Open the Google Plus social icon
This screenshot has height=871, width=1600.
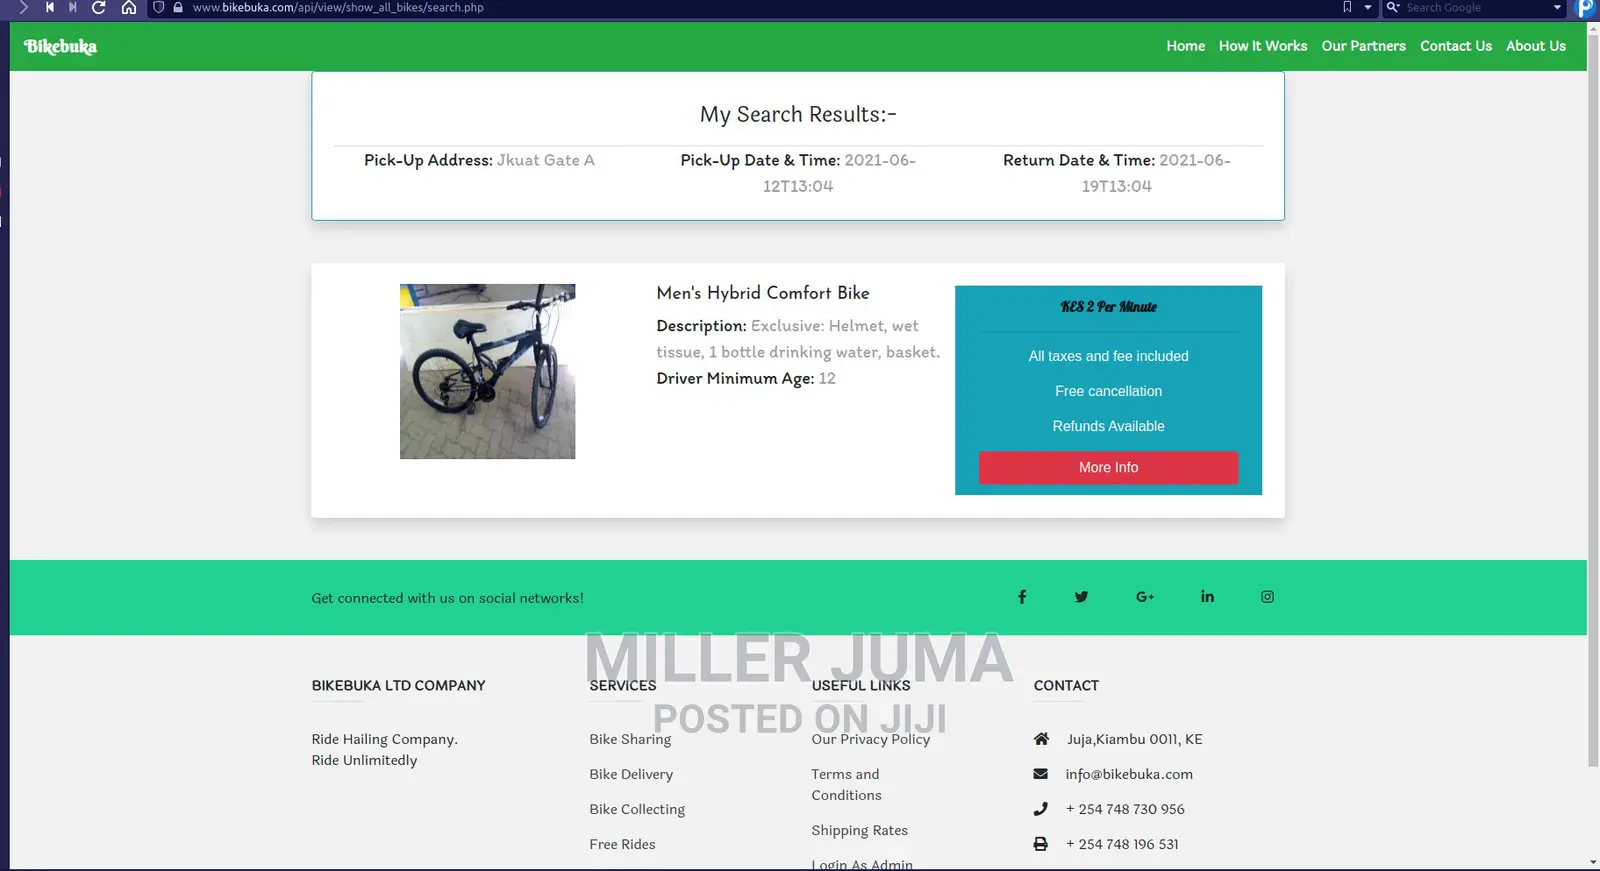tap(1145, 597)
